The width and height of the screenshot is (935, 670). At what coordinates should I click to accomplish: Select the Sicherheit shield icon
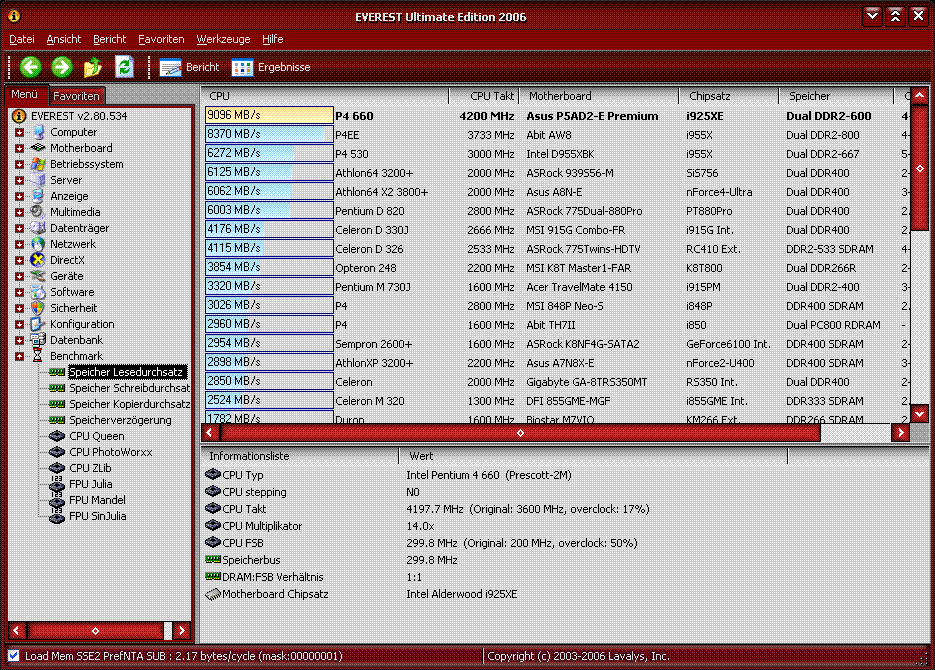pyautogui.click(x=38, y=308)
